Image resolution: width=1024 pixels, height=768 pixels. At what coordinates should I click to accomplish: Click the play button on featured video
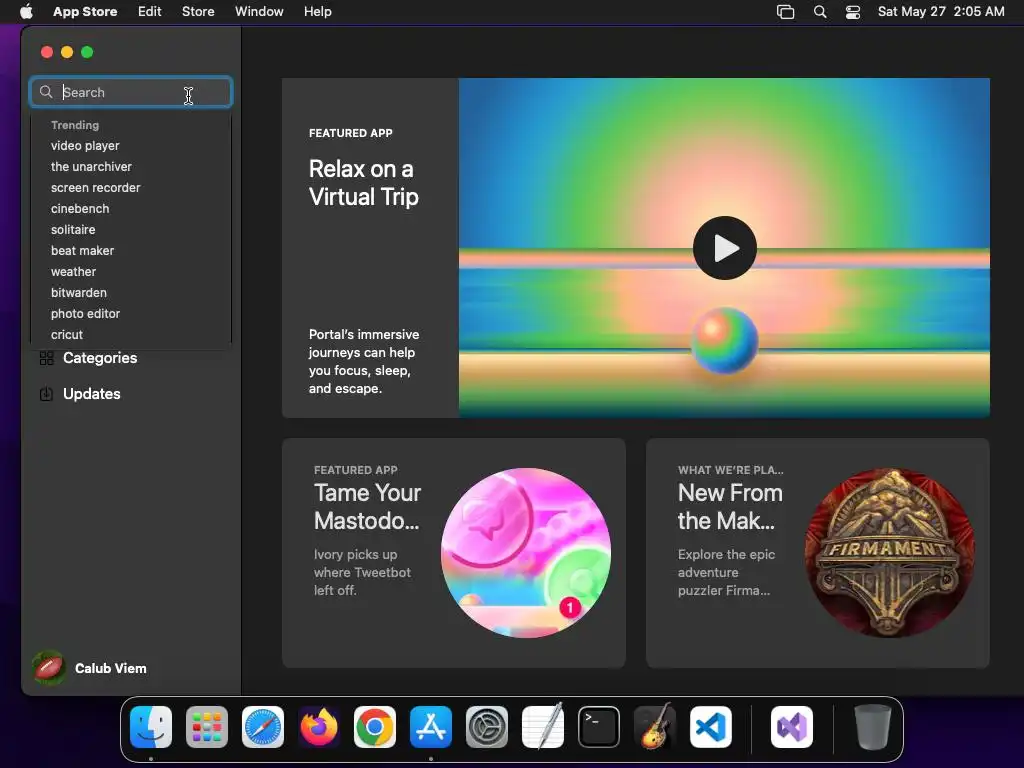(x=724, y=248)
